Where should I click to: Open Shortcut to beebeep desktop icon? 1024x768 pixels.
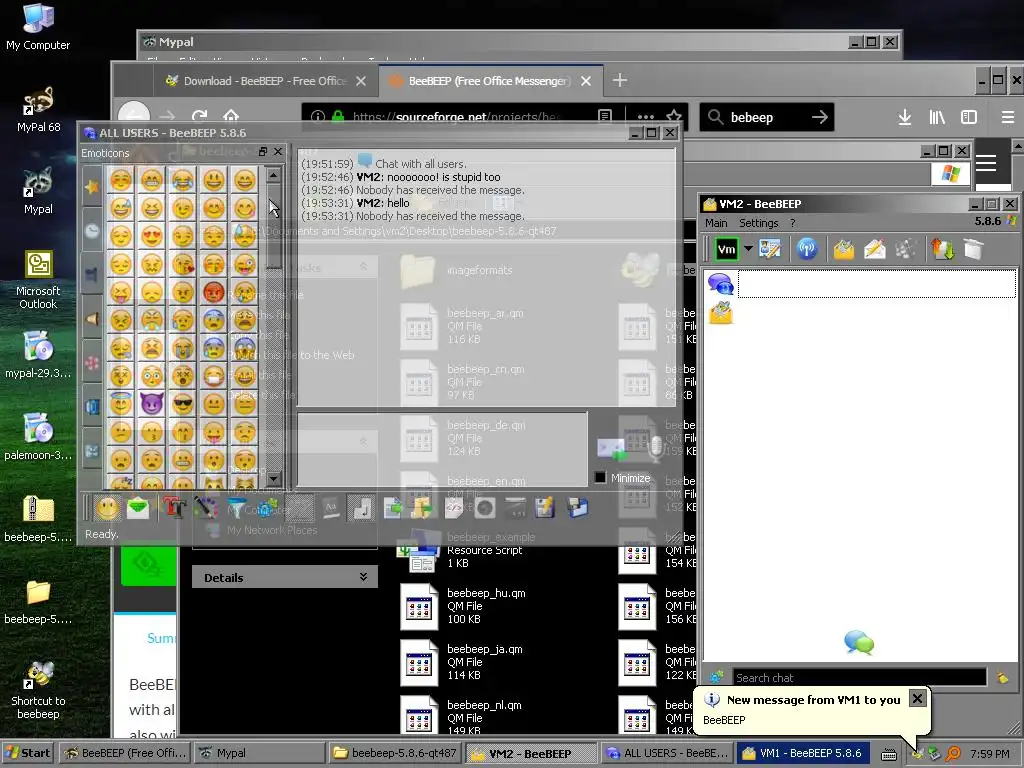[x=38, y=690]
